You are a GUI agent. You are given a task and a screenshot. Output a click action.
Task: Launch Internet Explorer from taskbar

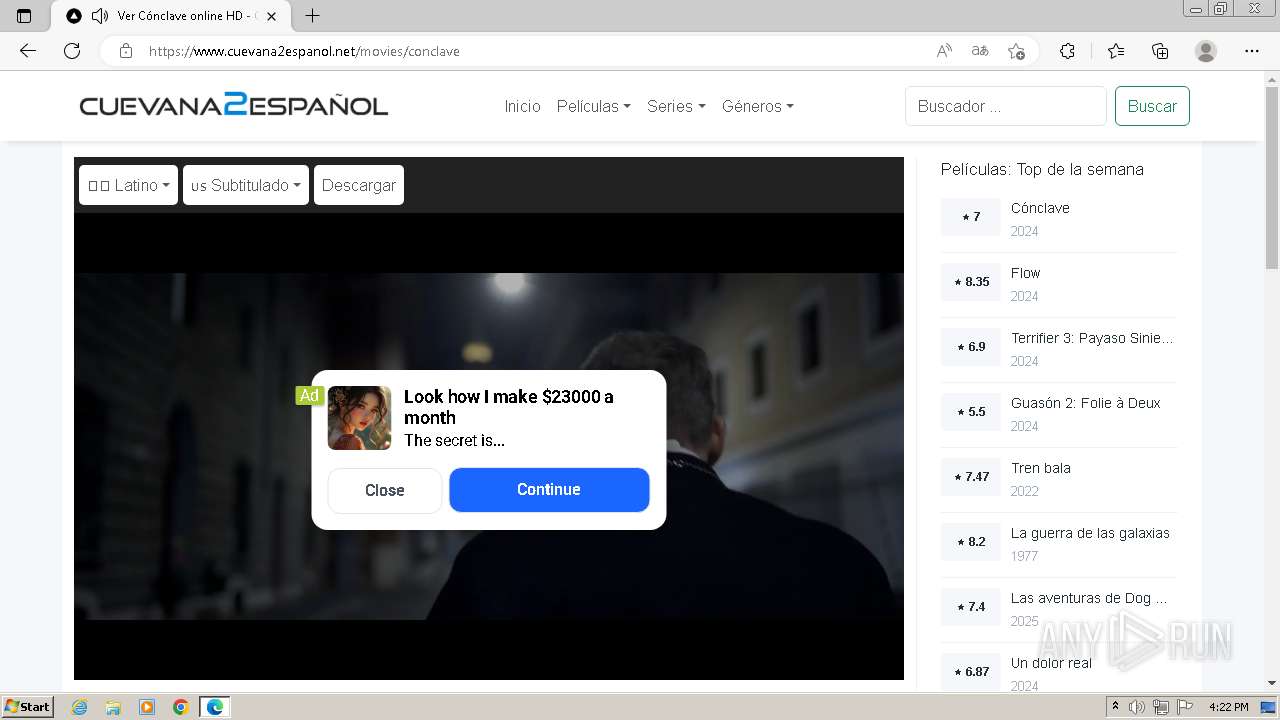pos(79,707)
